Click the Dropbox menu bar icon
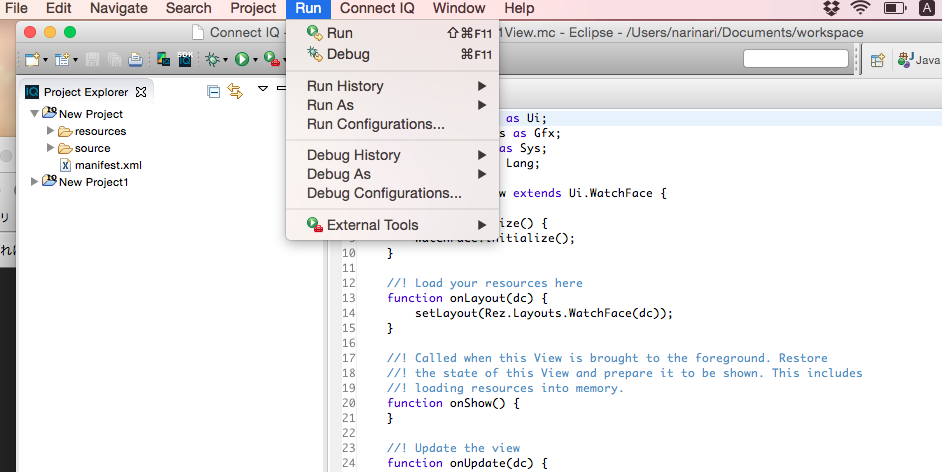The width and height of the screenshot is (942, 472). coord(831,8)
